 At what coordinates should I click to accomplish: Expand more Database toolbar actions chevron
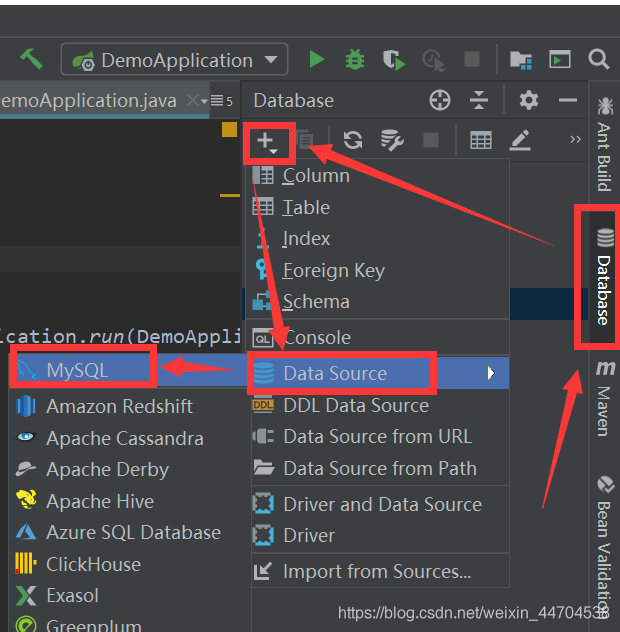(575, 139)
